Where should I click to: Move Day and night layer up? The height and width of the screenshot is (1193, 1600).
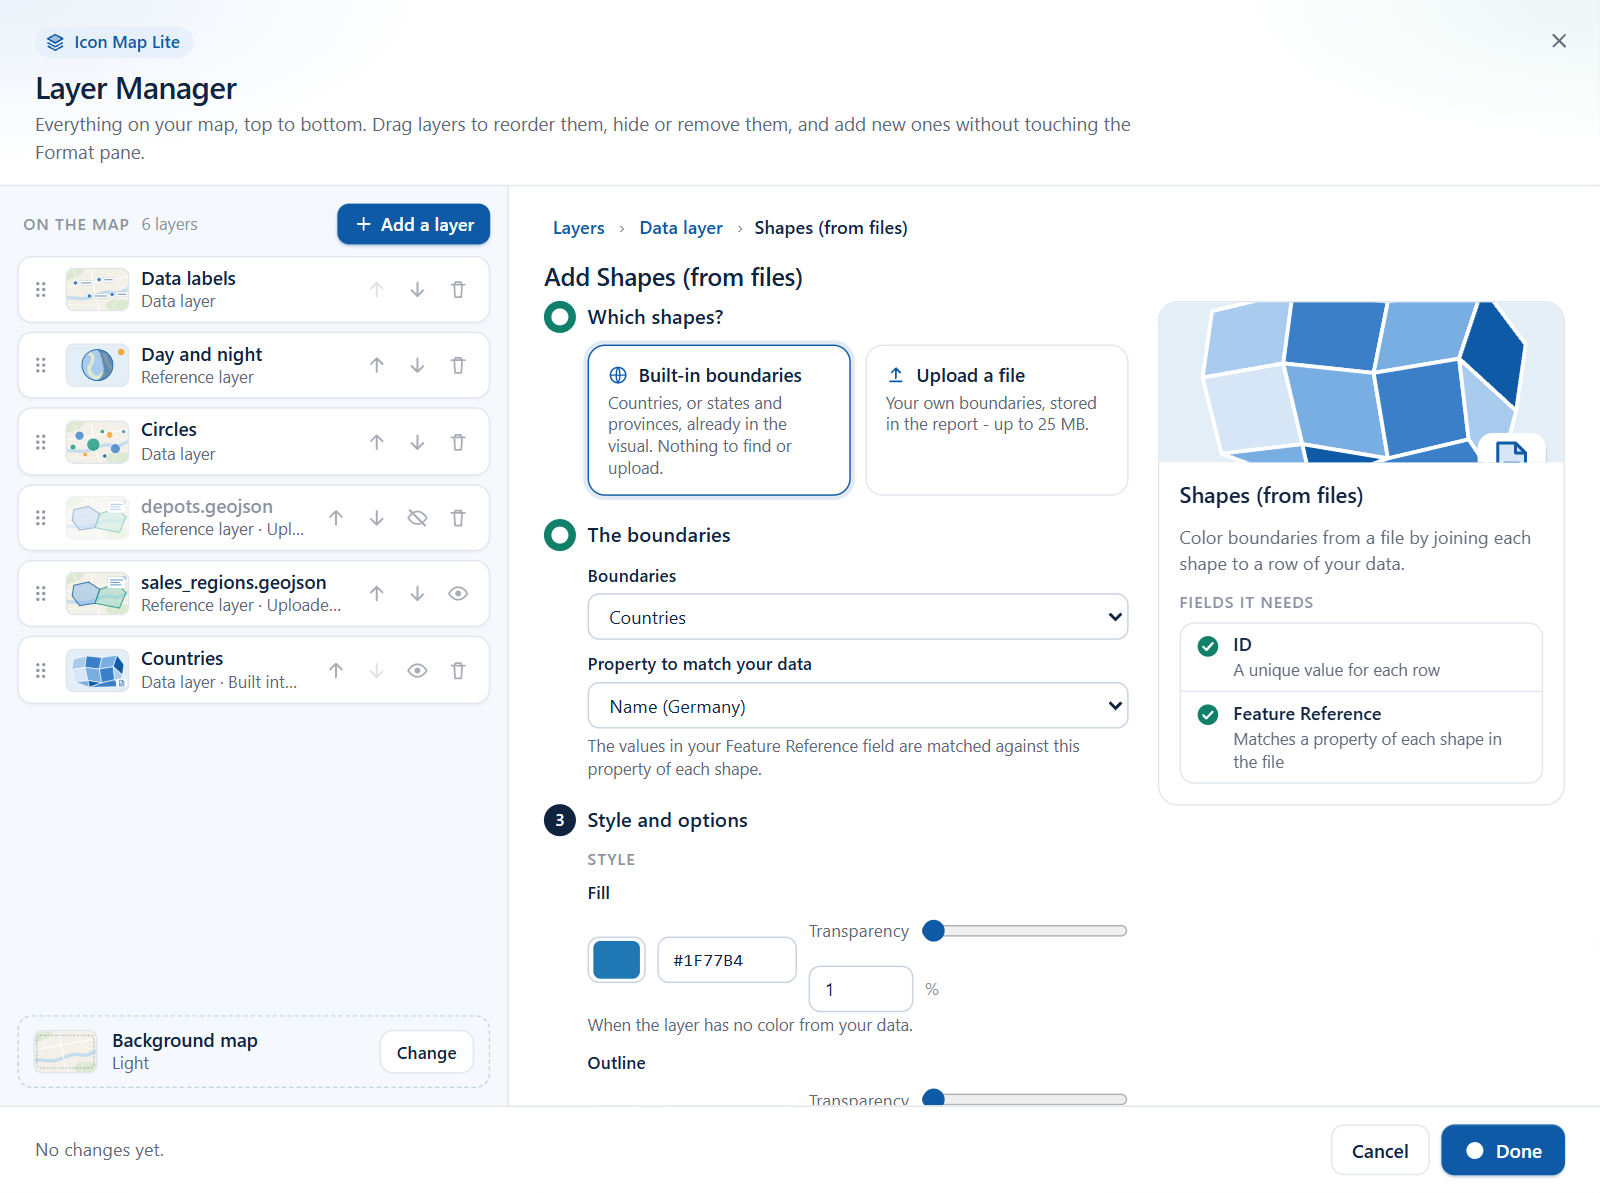tap(377, 366)
